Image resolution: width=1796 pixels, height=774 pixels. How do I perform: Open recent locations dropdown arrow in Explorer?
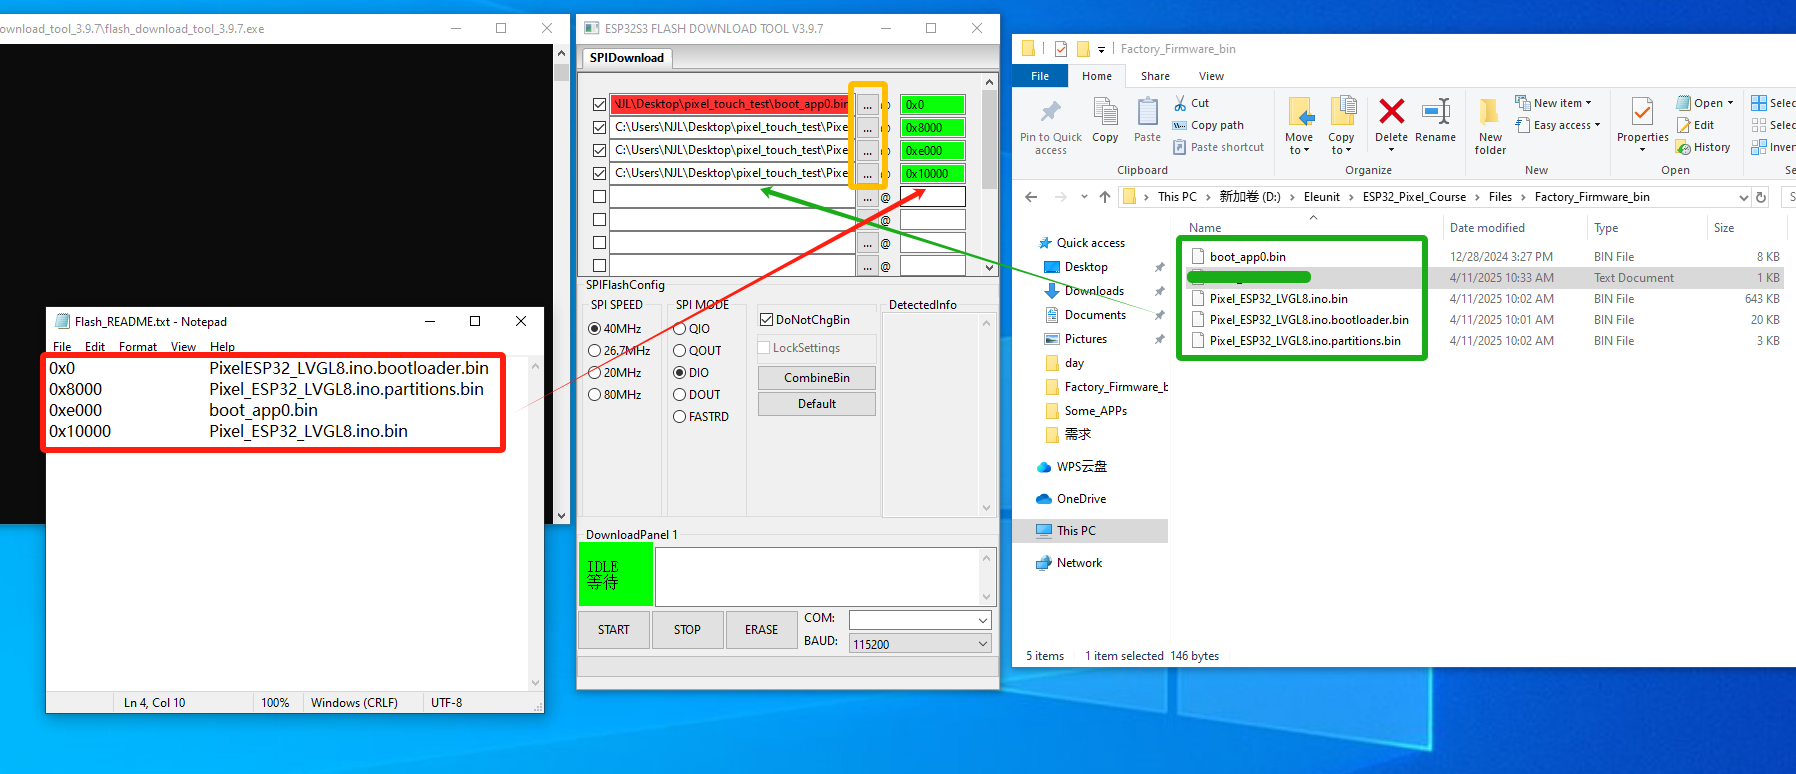pyautogui.click(x=1084, y=197)
